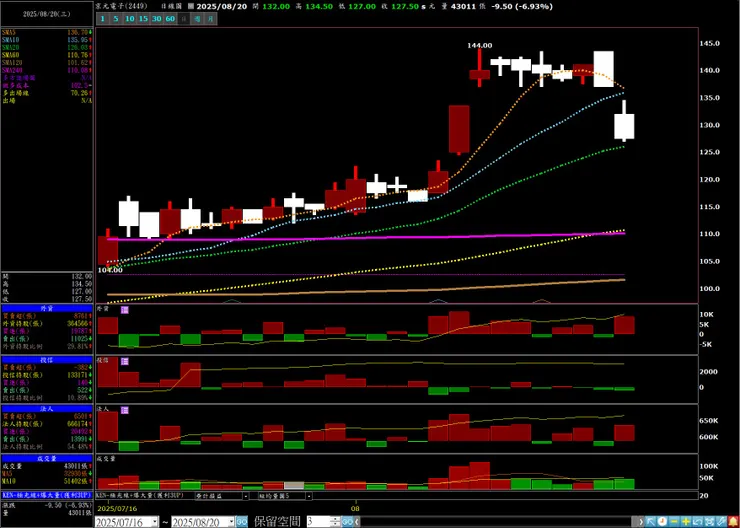Screen dimensions: 740x528
Task: Click the fullscreen expand icon
Action: pyautogui.click(x=709, y=522)
